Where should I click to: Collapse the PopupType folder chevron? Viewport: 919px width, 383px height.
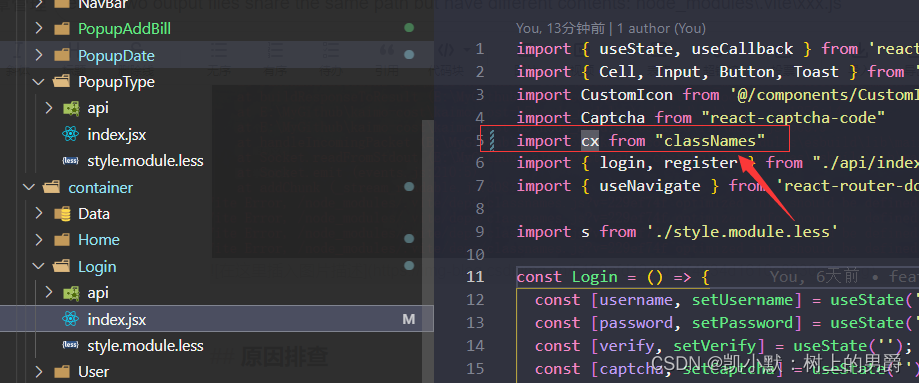(x=39, y=82)
